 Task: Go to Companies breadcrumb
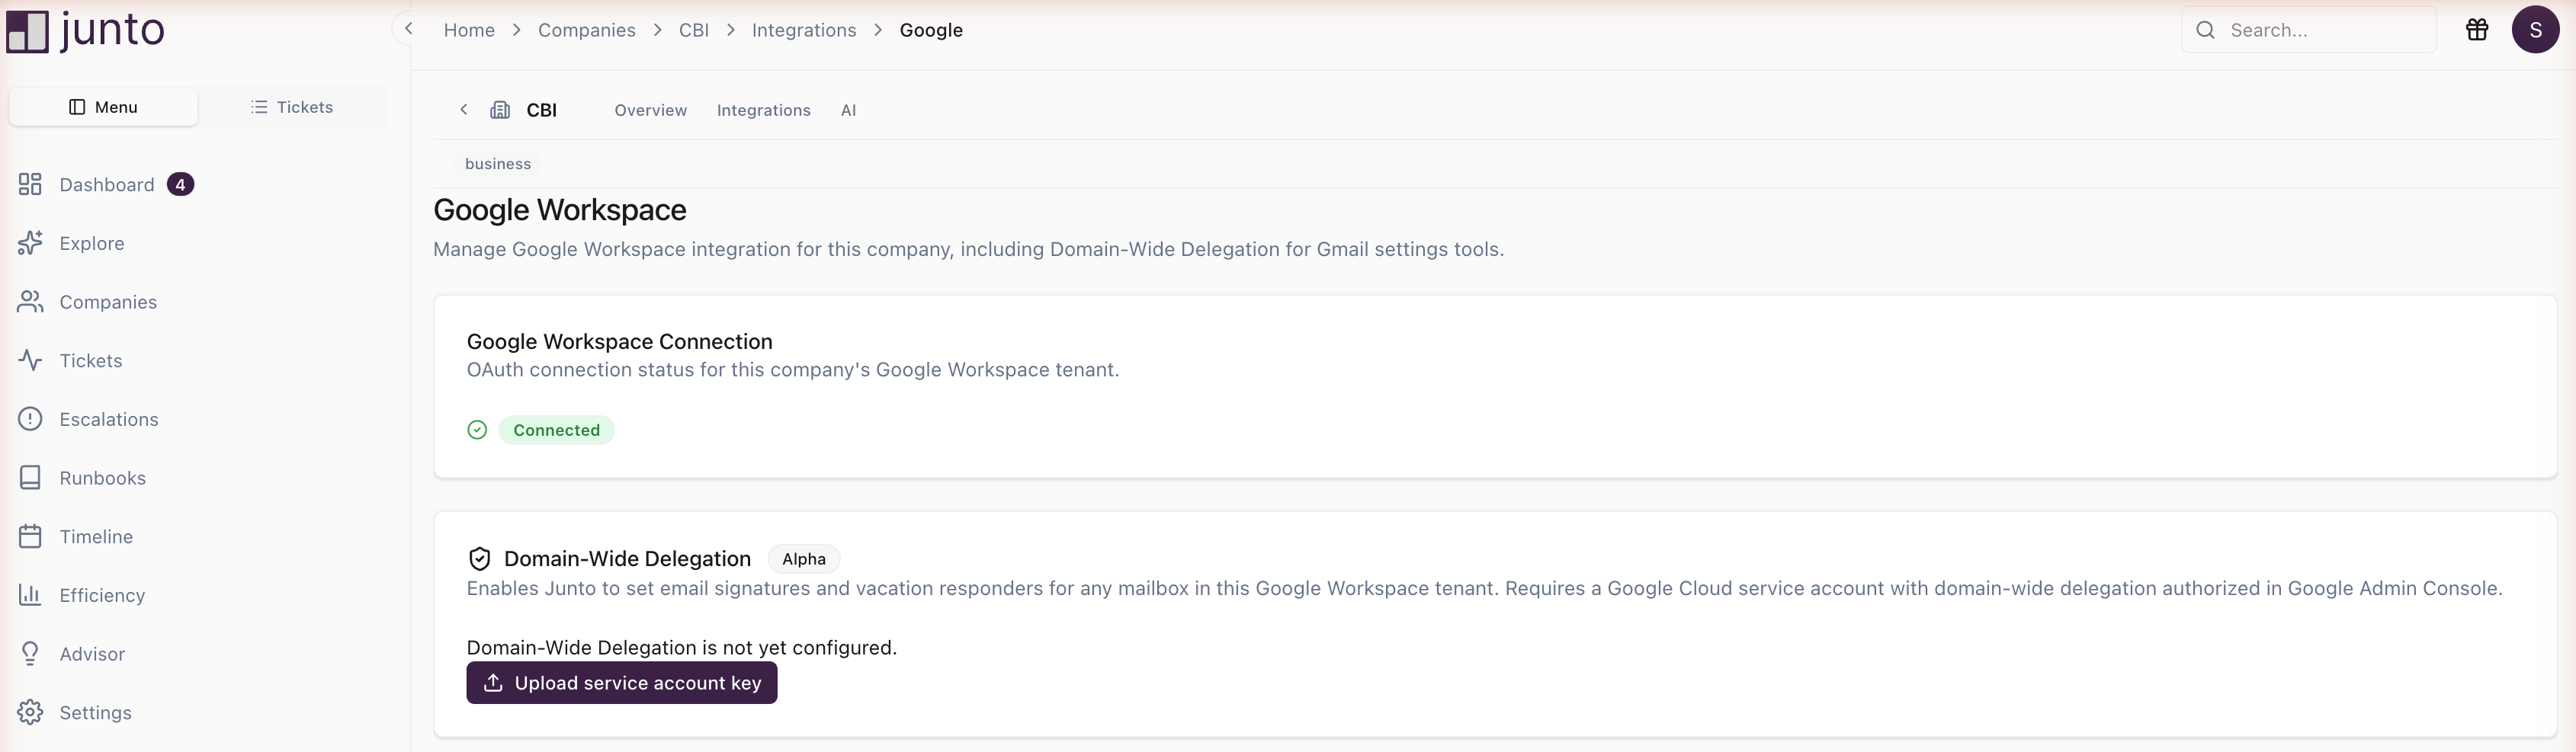coord(587,30)
